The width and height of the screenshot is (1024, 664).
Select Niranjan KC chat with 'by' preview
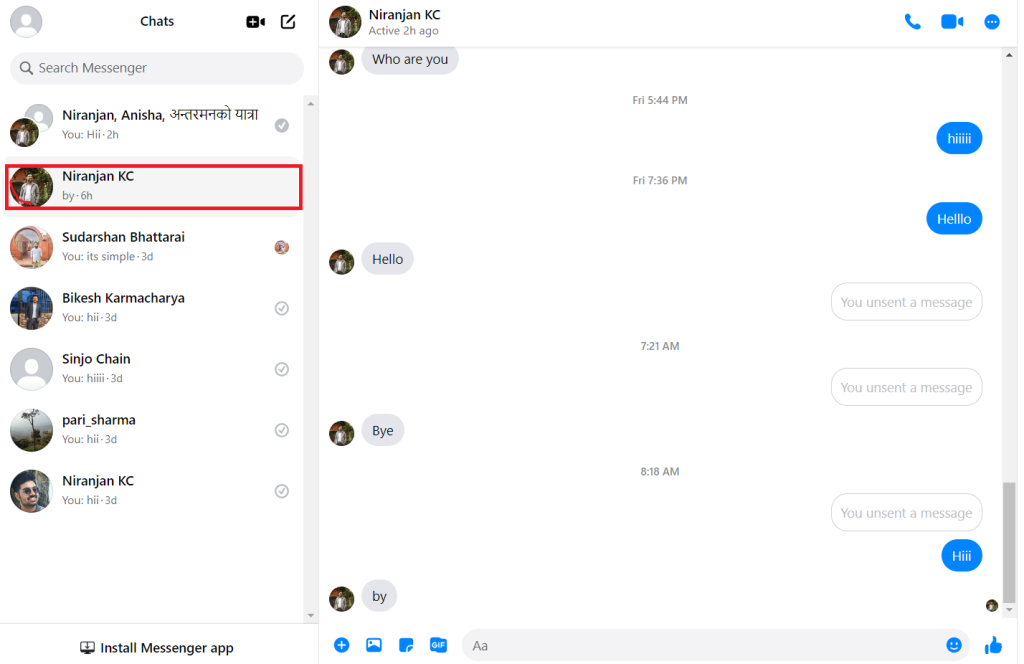[153, 186]
